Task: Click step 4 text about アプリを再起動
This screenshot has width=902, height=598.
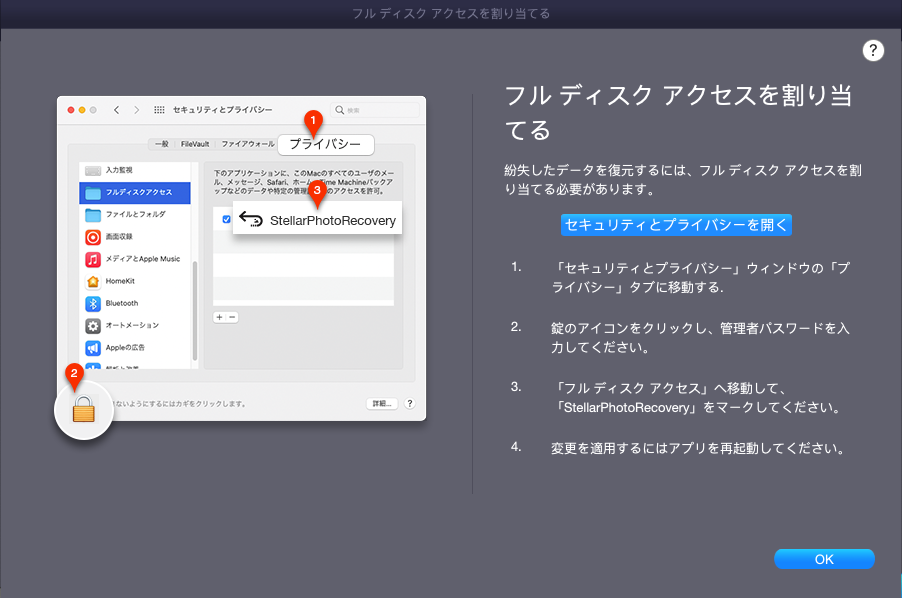Action: tap(698, 448)
